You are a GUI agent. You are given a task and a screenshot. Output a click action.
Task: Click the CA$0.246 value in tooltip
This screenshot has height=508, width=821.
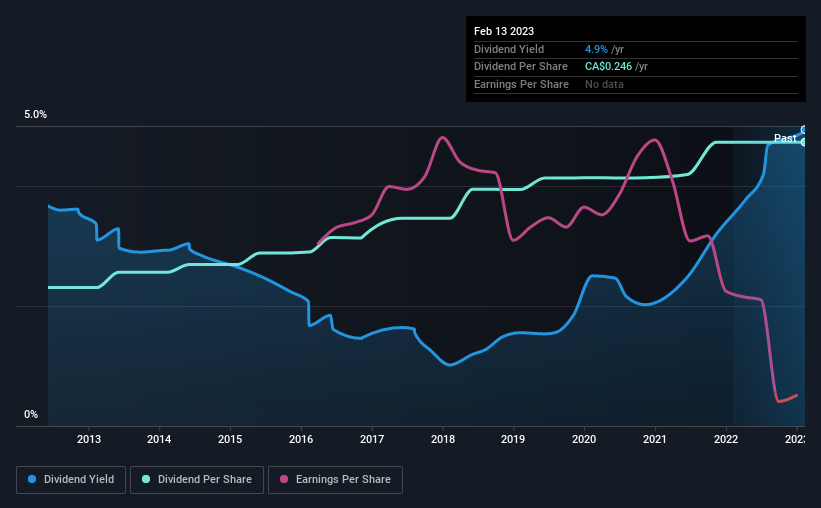(x=608, y=67)
